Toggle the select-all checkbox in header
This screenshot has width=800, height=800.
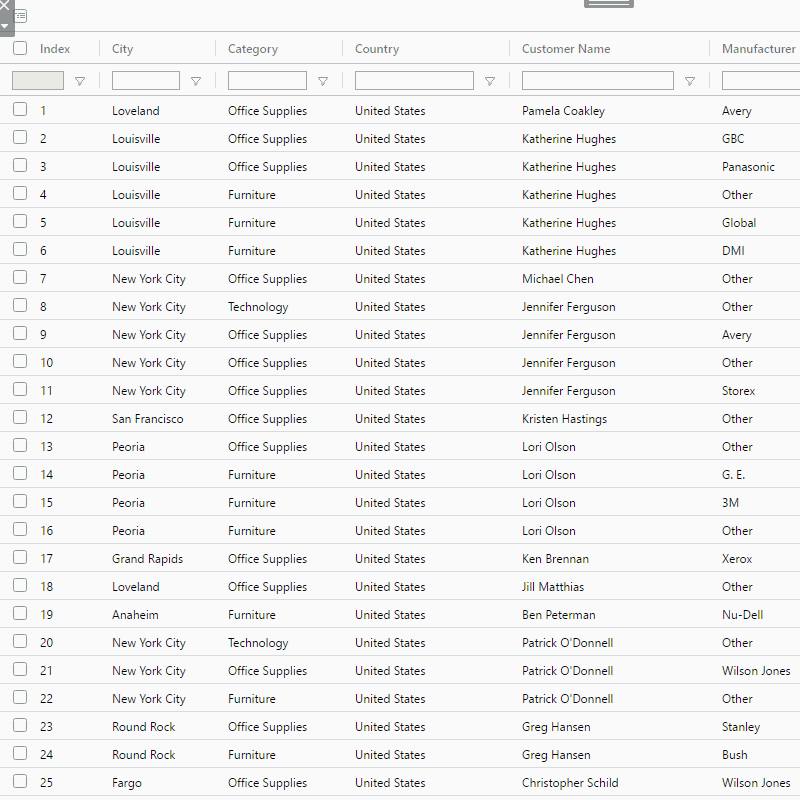pos(20,48)
